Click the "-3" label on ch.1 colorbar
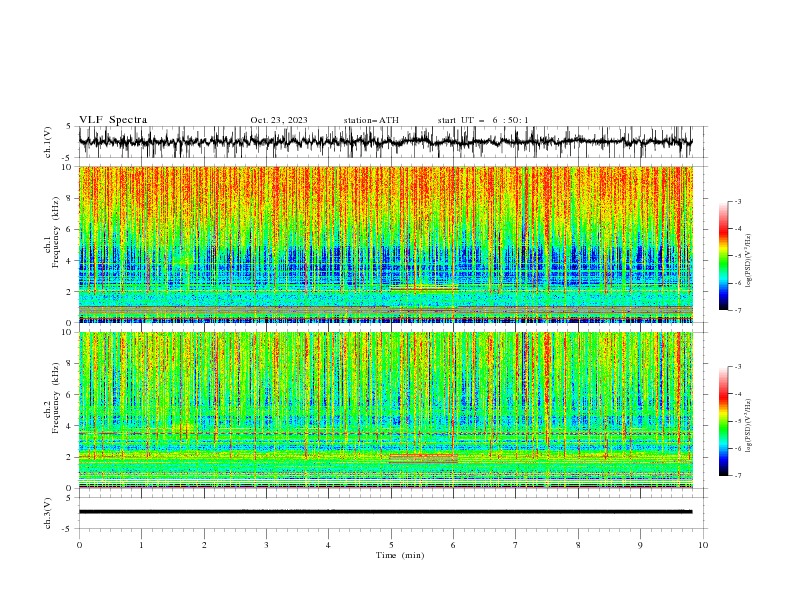The image size is (792, 612). [738, 201]
